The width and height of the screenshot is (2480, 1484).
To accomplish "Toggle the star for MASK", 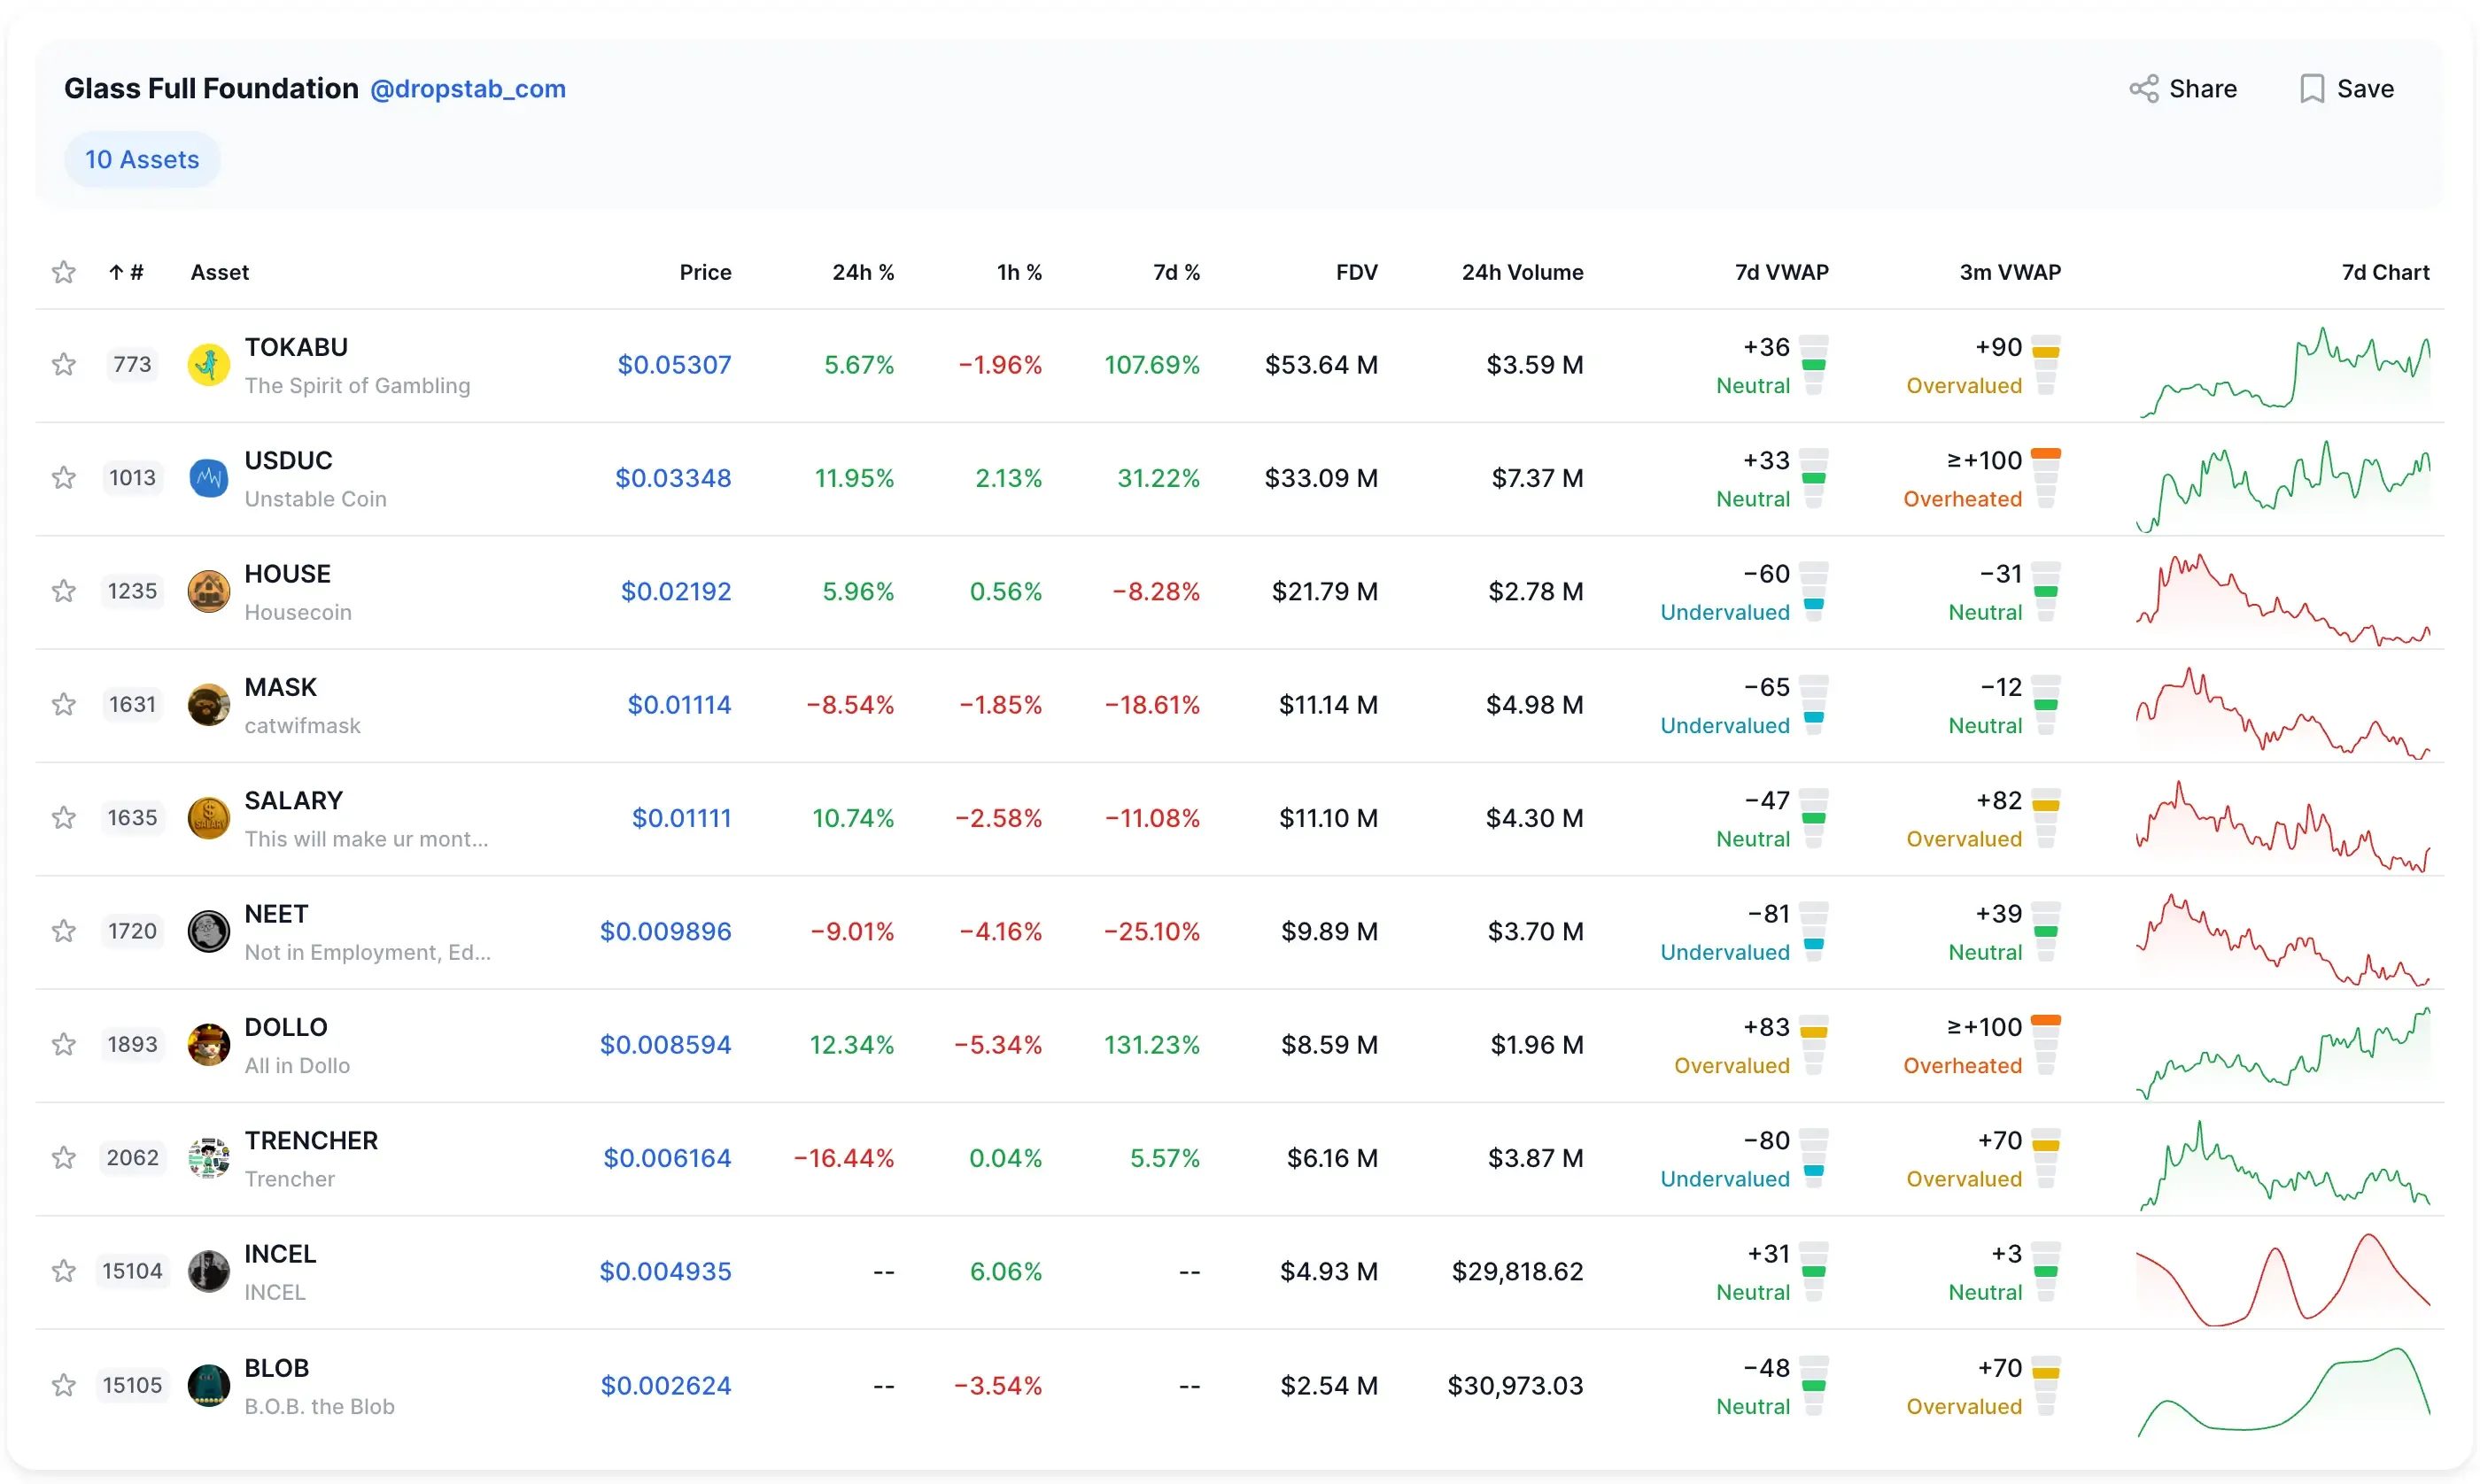I will pyautogui.click(x=64, y=705).
